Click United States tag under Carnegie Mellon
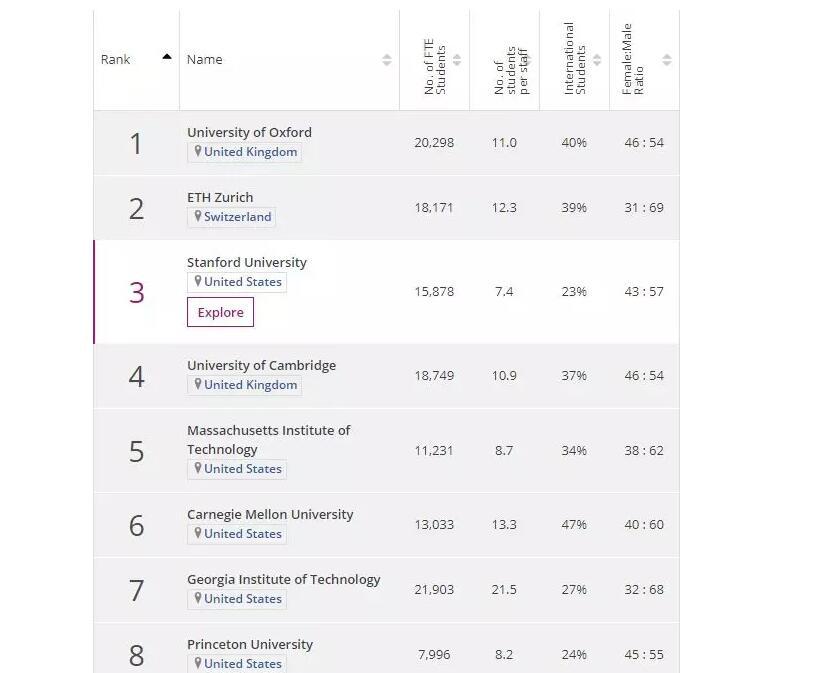The image size is (817, 673). pyautogui.click(x=243, y=534)
